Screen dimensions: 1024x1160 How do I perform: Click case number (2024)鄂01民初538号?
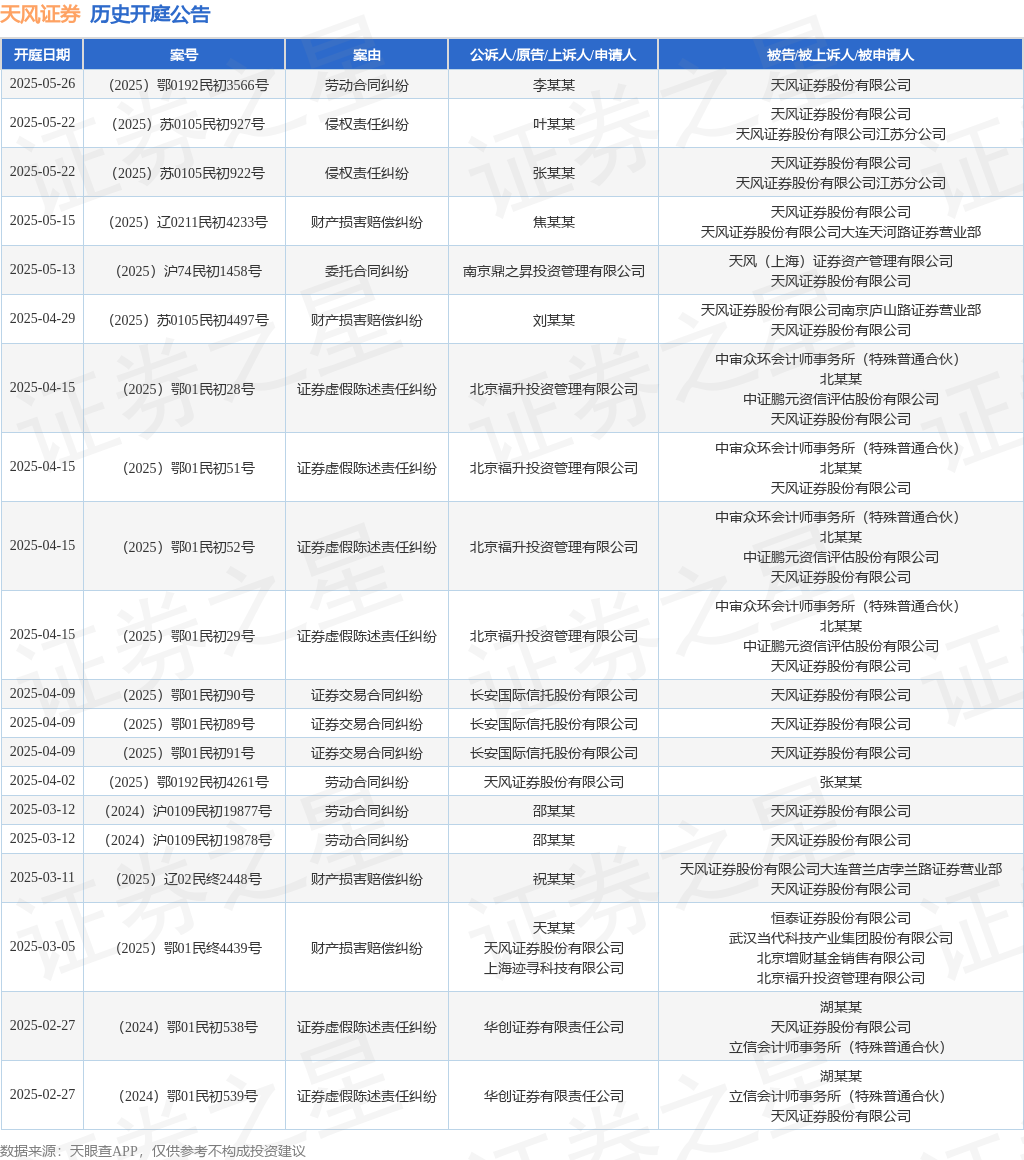[x=188, y=1027]
